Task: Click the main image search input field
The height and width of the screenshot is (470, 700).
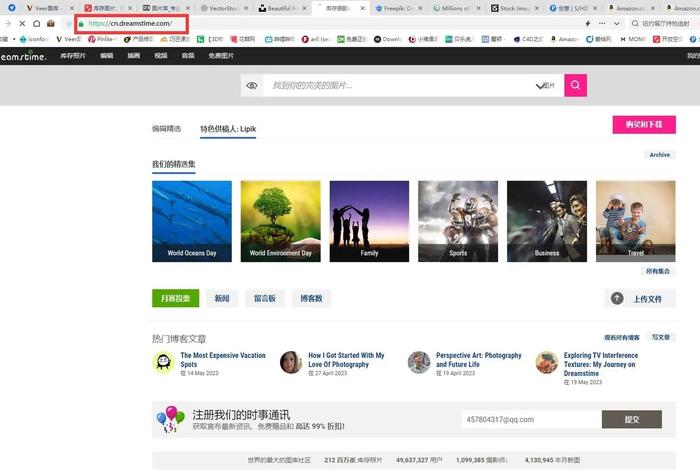Action: tap(399, 85)
